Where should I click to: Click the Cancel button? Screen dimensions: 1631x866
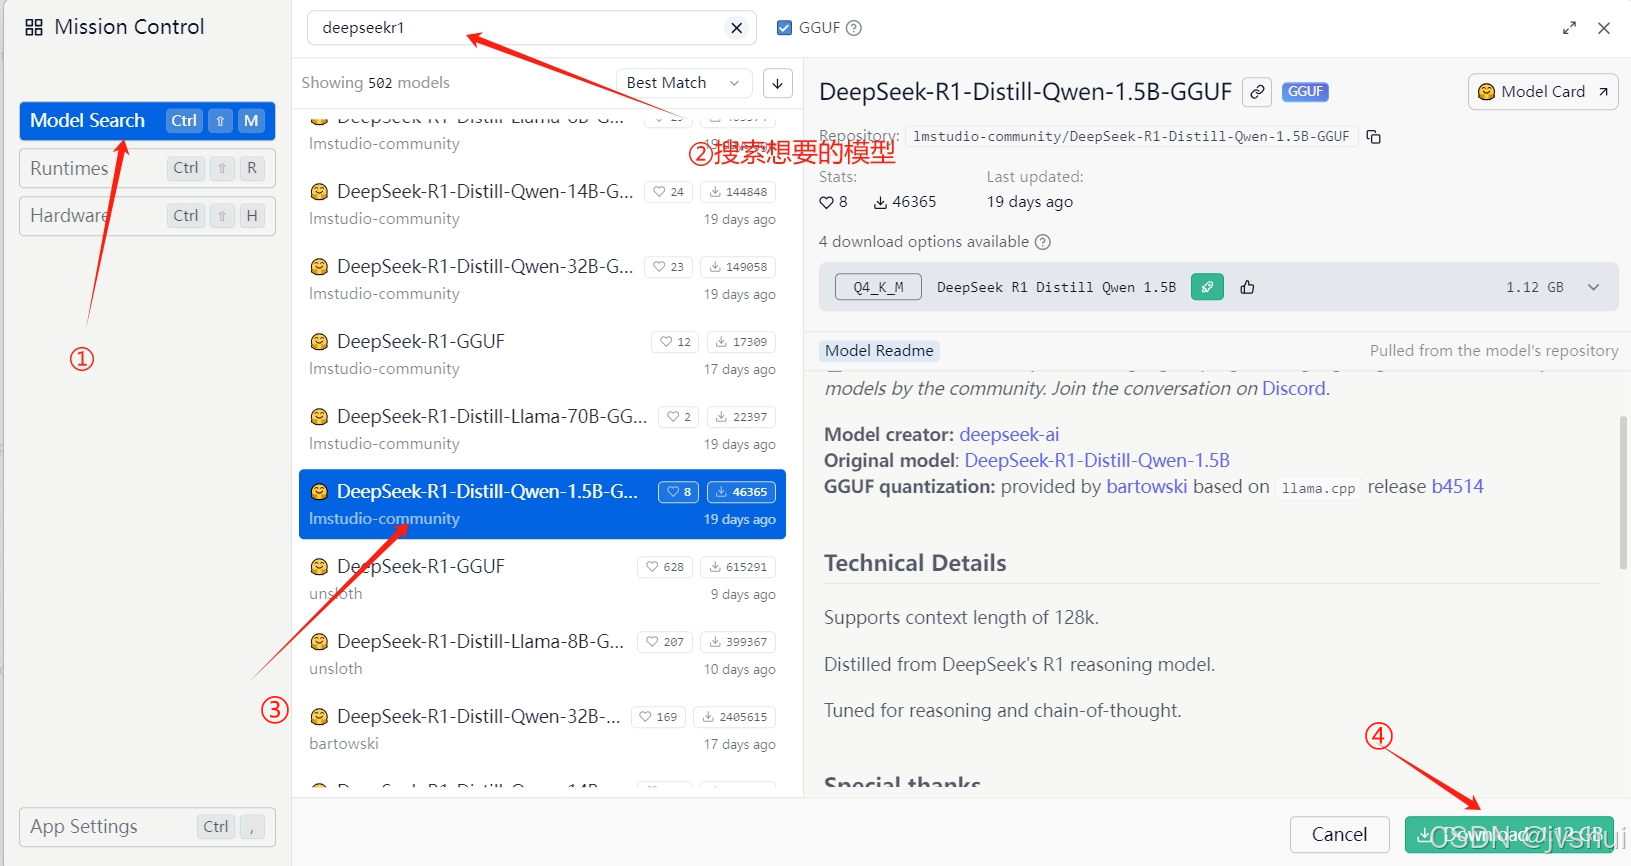[x=1340, y=834]
